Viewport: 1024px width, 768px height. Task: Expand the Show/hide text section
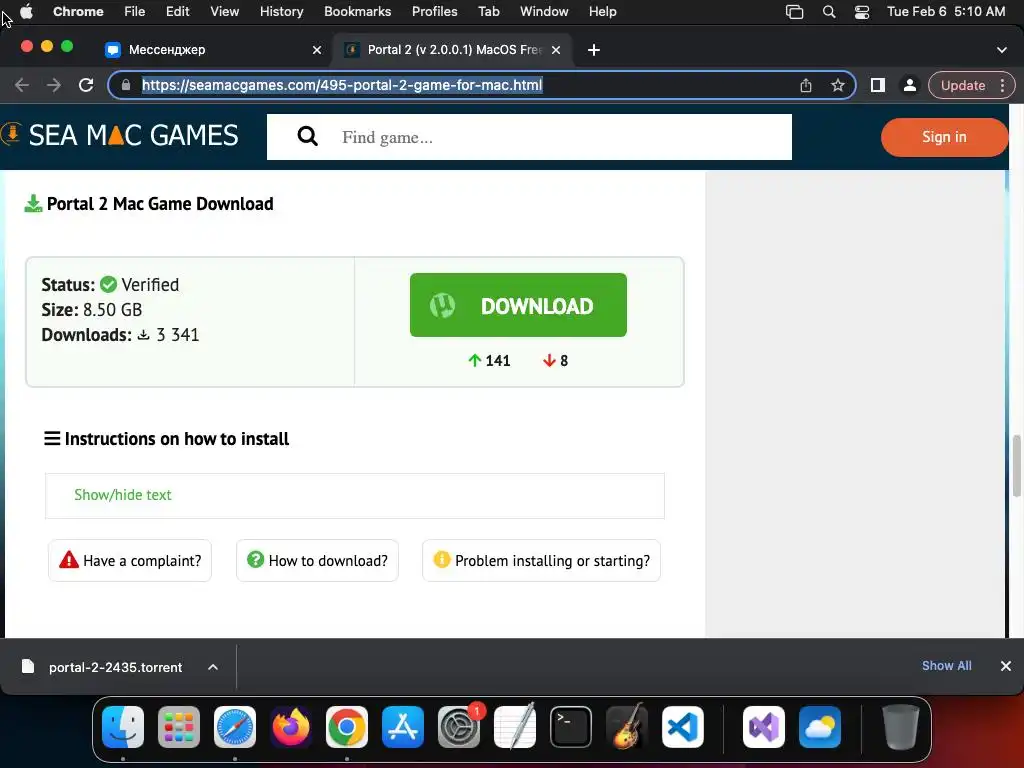pos(123,495)
